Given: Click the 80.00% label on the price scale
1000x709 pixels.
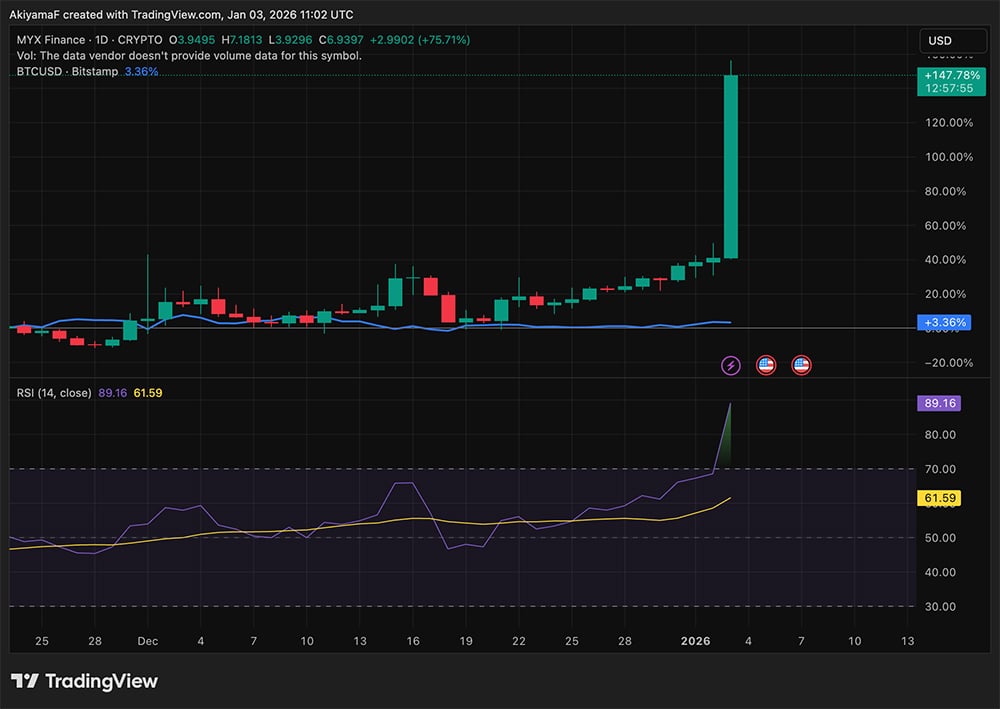Looking at the screenshot, I should (x=945, y=191).
